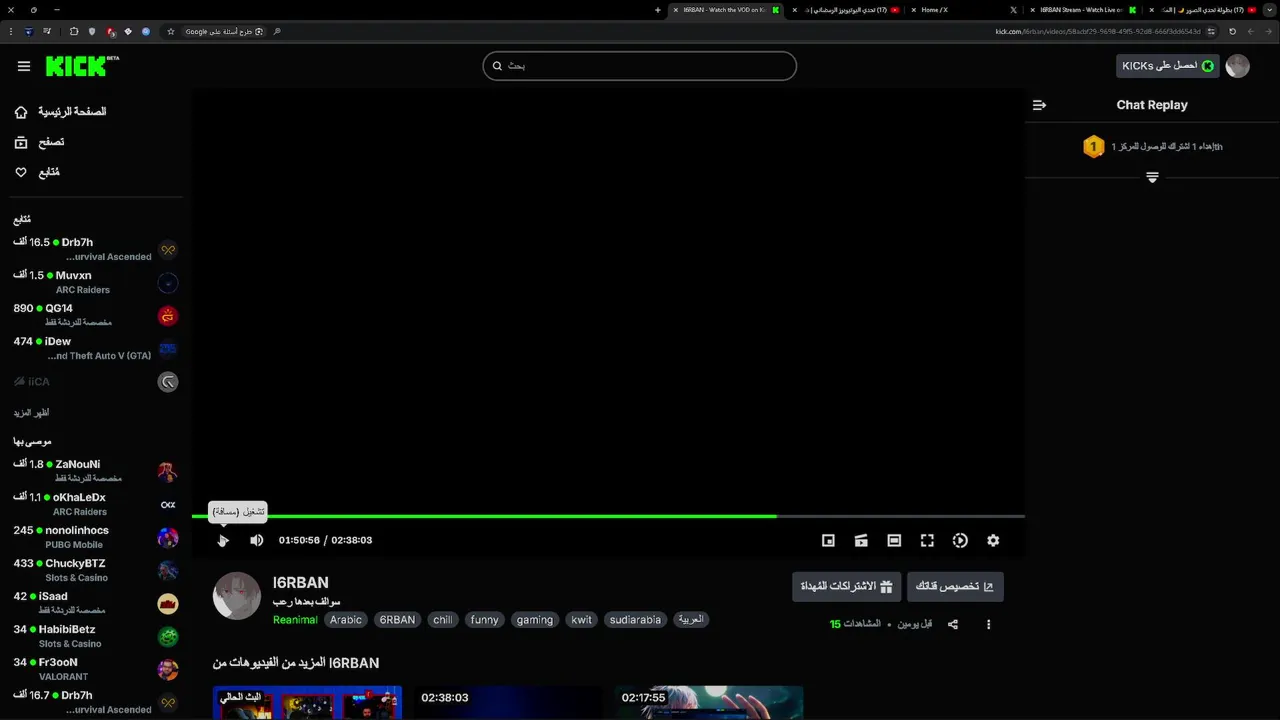Click the rank 1 gold badge

1094,147
